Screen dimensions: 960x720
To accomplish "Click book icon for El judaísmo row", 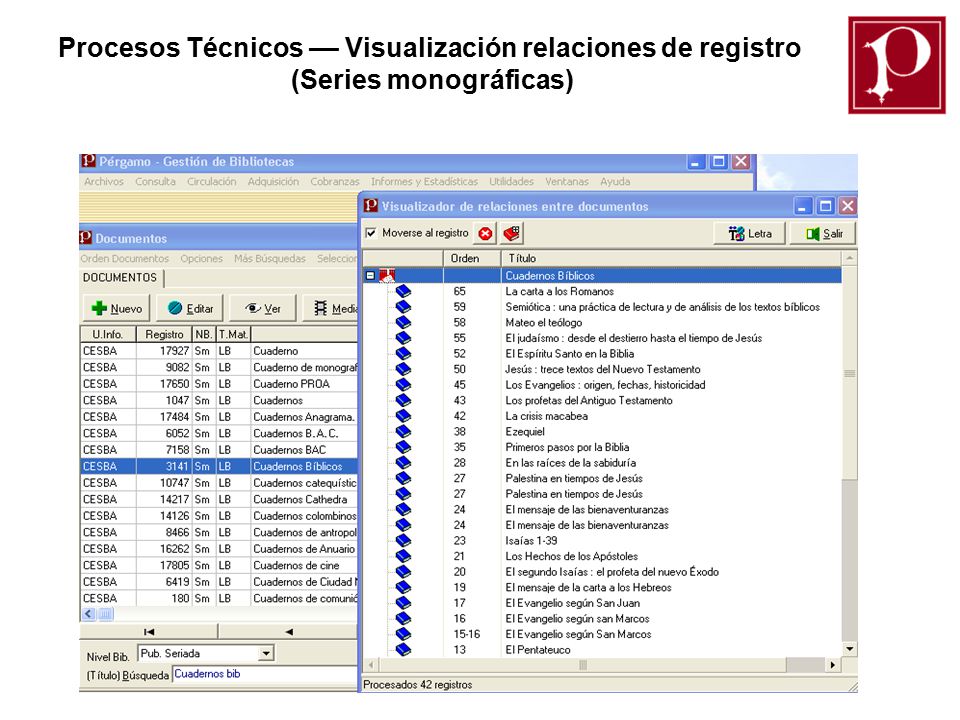I will click(403, 338).
